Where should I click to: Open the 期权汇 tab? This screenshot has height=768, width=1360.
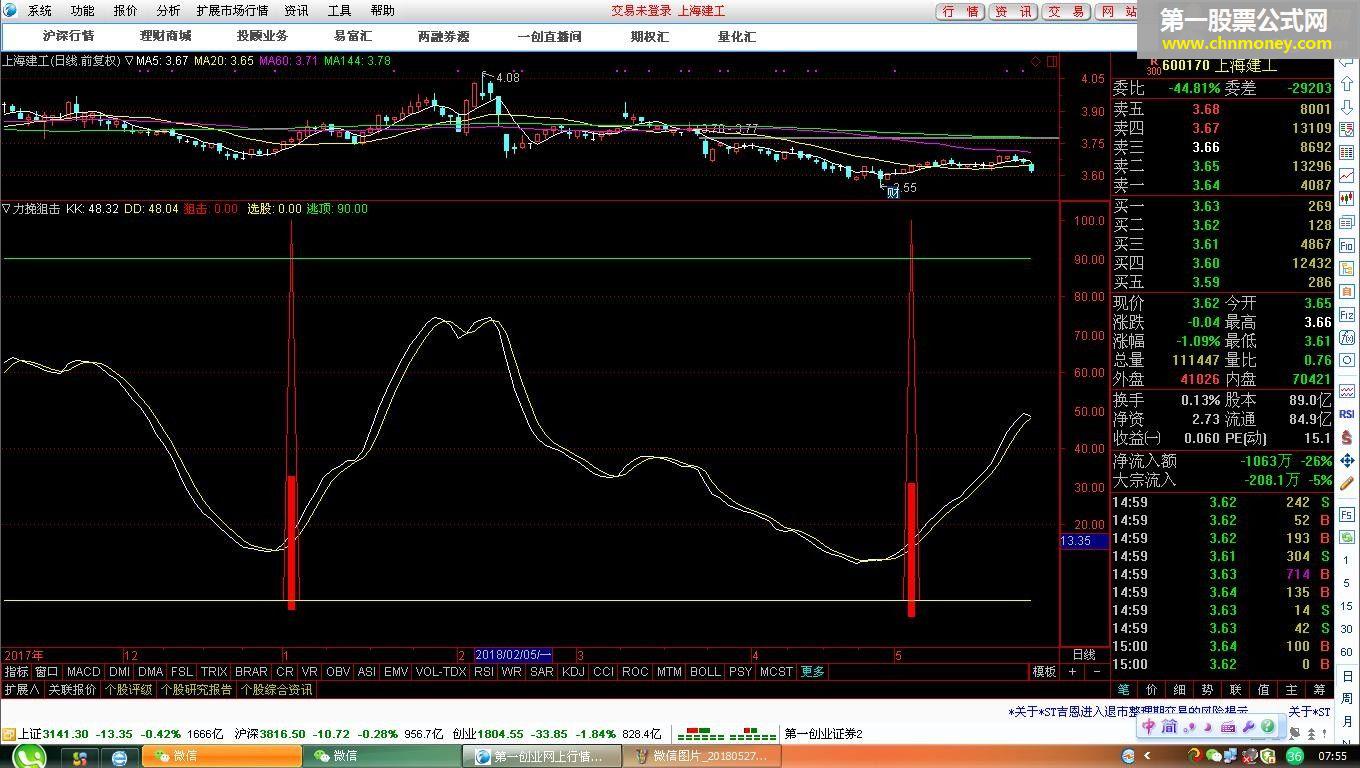point(649,36)
